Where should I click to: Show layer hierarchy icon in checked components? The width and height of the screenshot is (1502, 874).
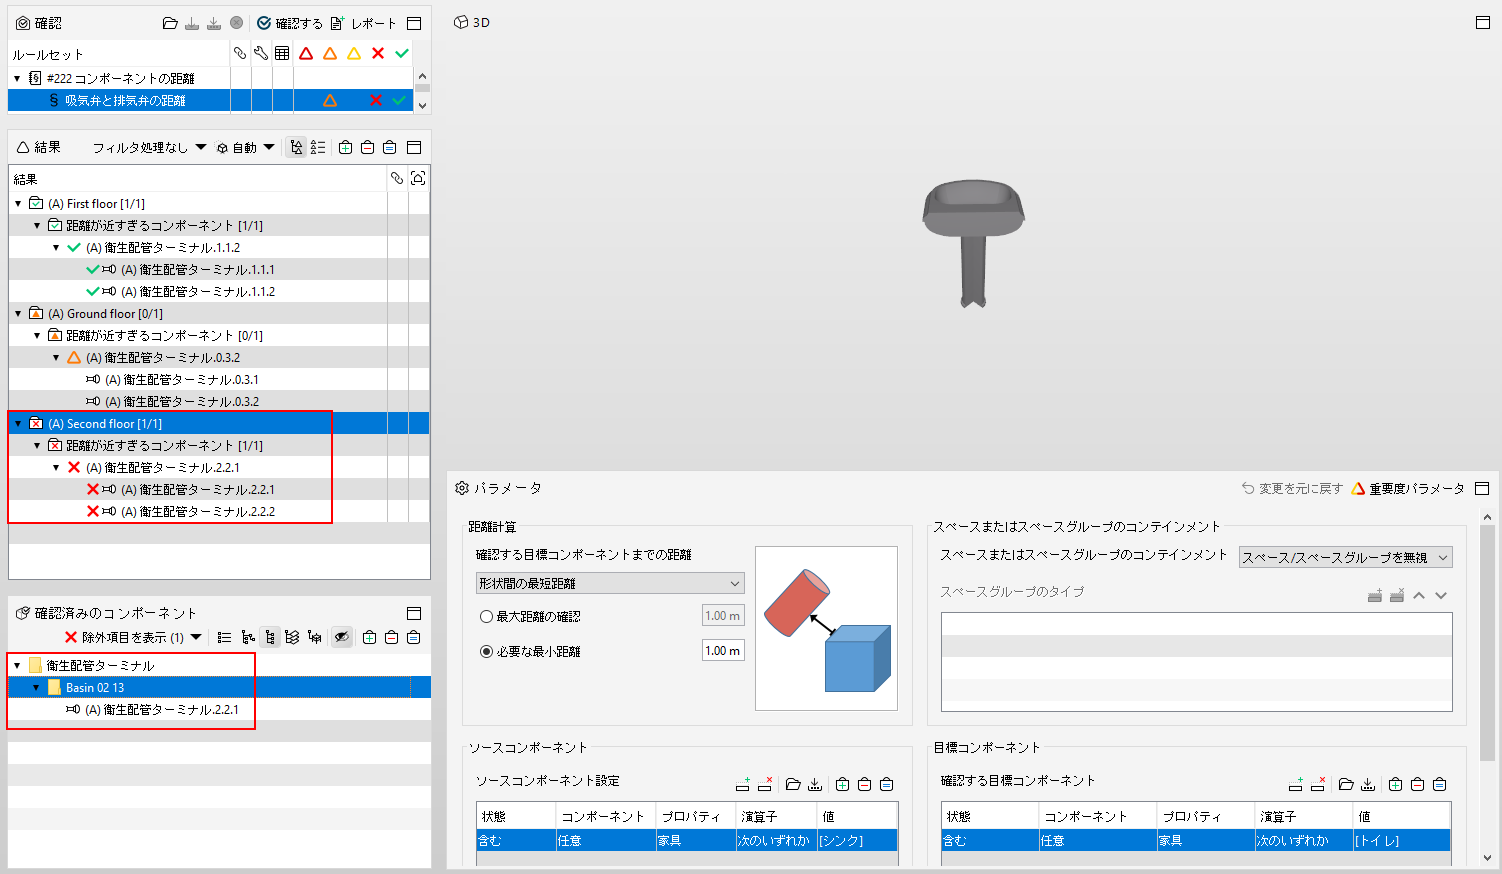click(x=292, y=637)
